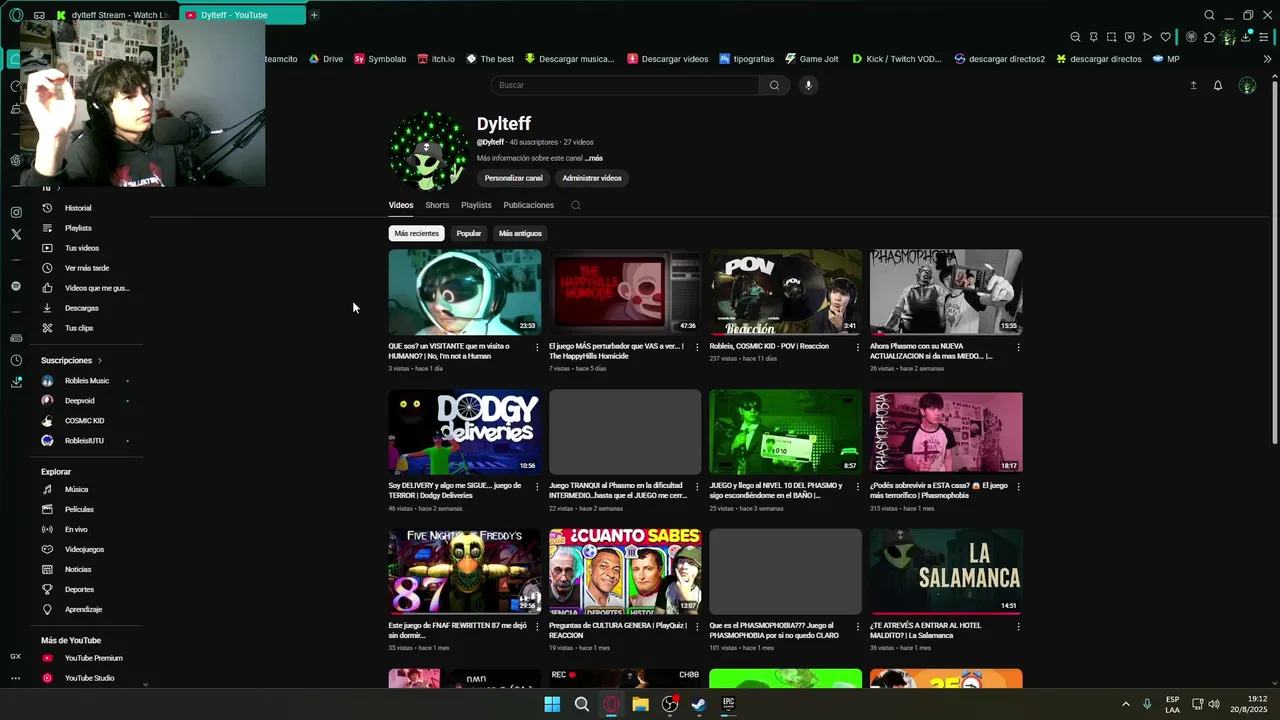Switch to 'Dylteff Stream' browser tab
Screen dimensions: 1280x720
[115, 15]
